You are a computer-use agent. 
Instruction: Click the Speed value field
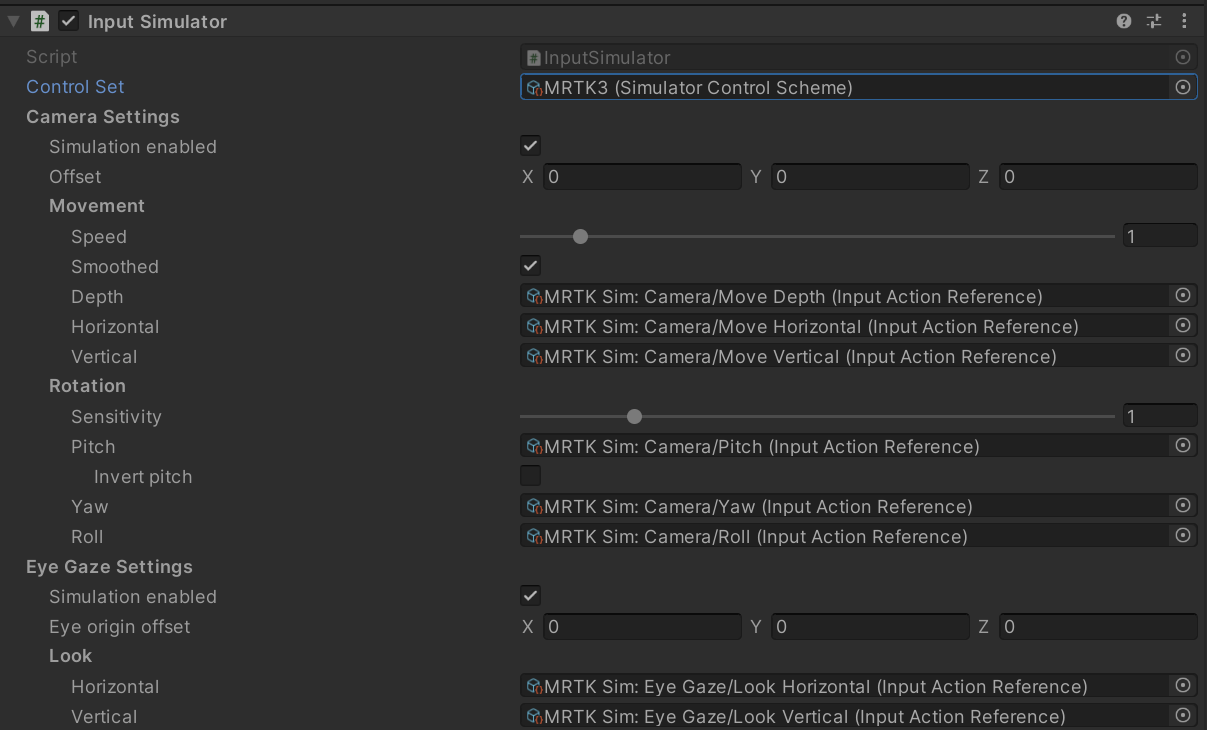coord(1160,237)
